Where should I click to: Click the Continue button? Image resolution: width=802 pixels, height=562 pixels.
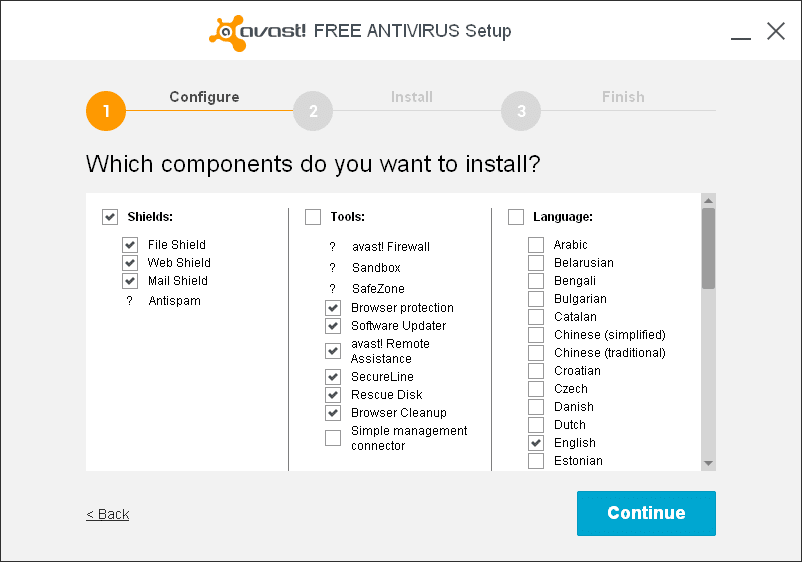pyautogui.click(x=646, y=513)
